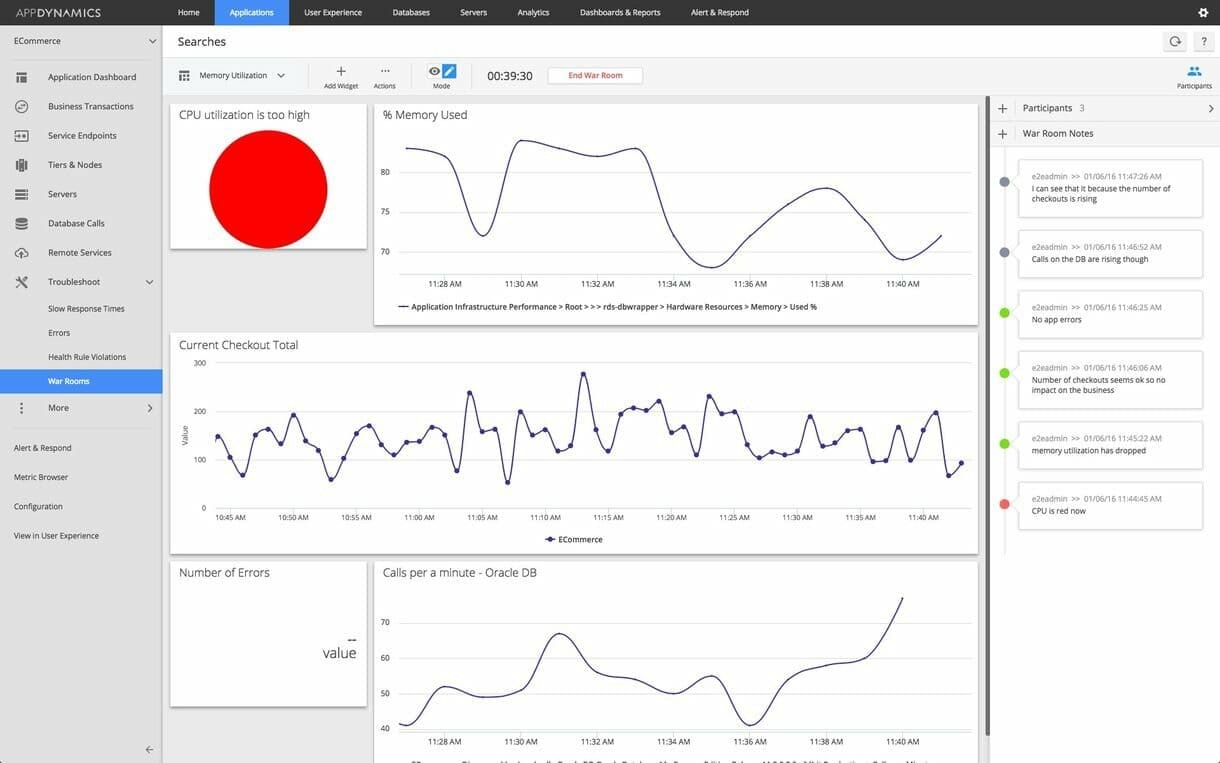Click the refresh icon in header
The width and height of the screenshot is (1220, 763).
[x=1175, y=41]
